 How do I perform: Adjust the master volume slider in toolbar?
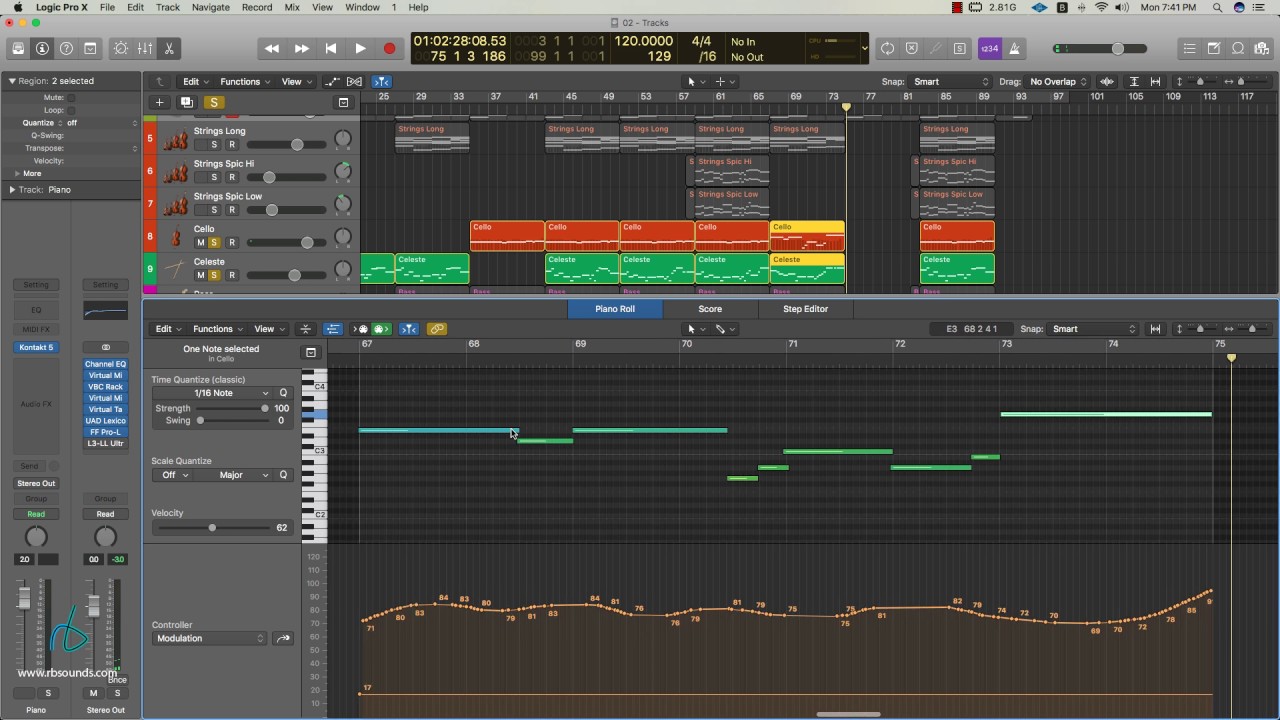(x=1102, y=49)
